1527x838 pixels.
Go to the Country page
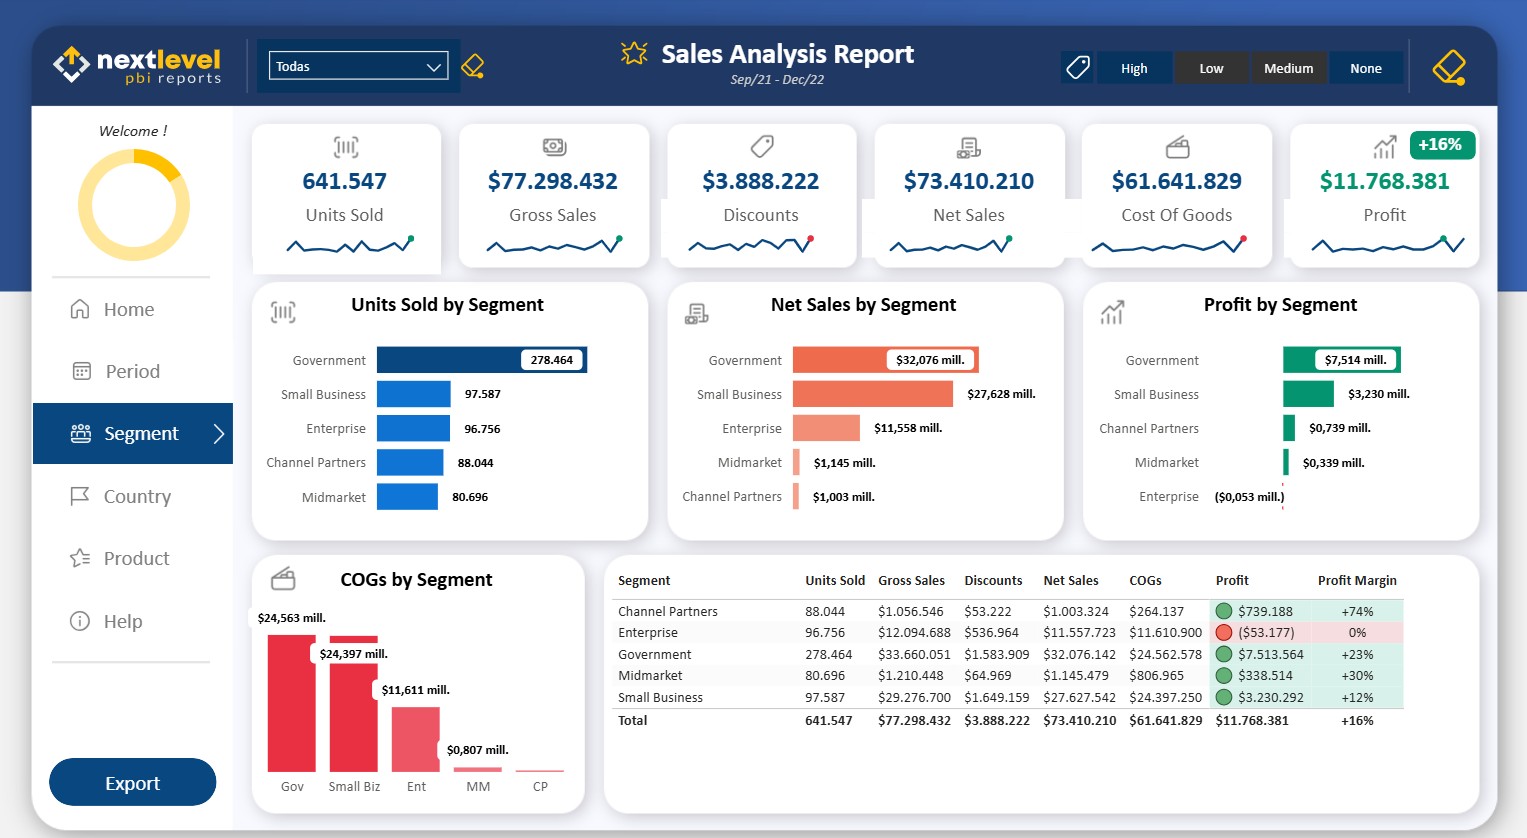pyautogui.click(x=137, y=496)
